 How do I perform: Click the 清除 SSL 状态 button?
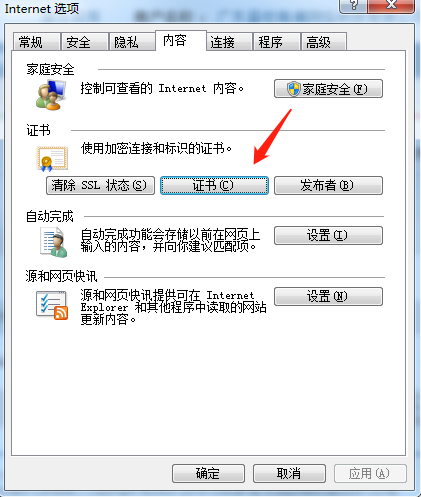(x=100, y=185)
